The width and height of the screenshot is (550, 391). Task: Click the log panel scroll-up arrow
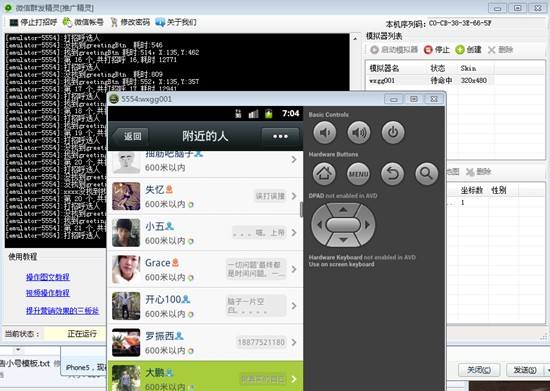(x=355, y=38)
